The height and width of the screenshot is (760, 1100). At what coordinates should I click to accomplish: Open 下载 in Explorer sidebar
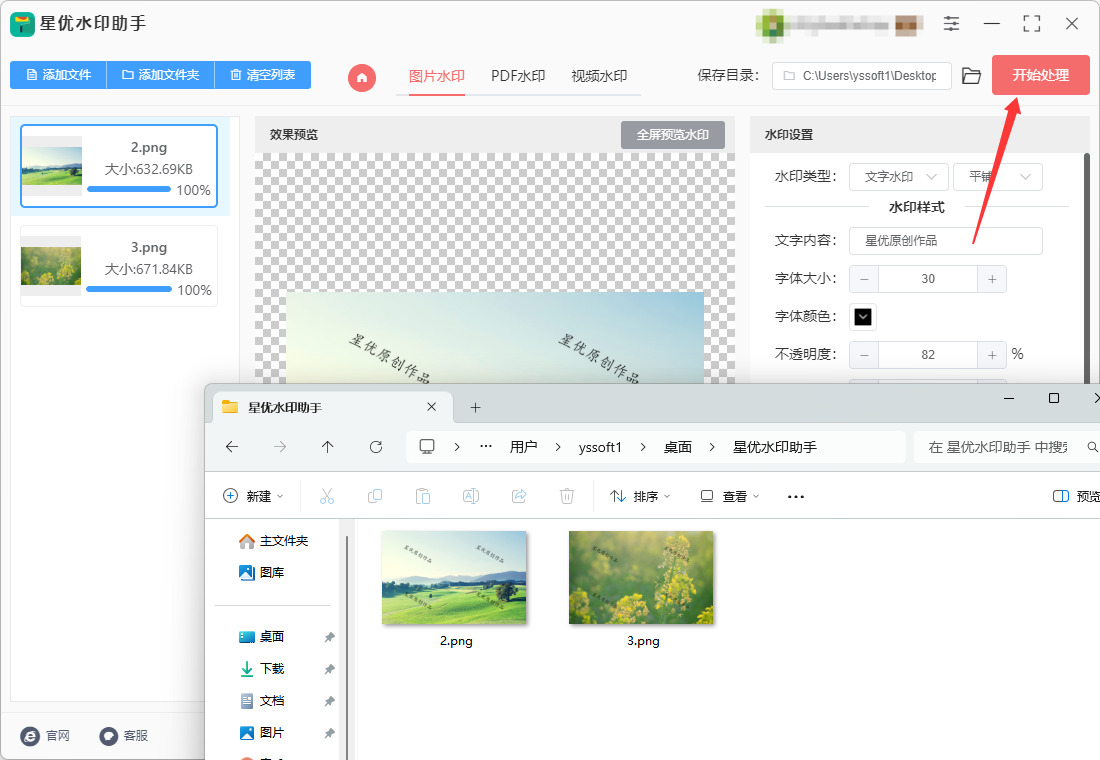coord(271,669)
